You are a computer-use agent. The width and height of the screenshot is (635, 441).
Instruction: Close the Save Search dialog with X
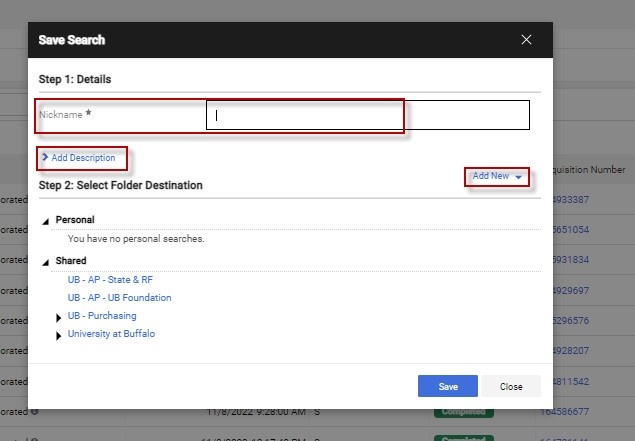coord(527,40)
